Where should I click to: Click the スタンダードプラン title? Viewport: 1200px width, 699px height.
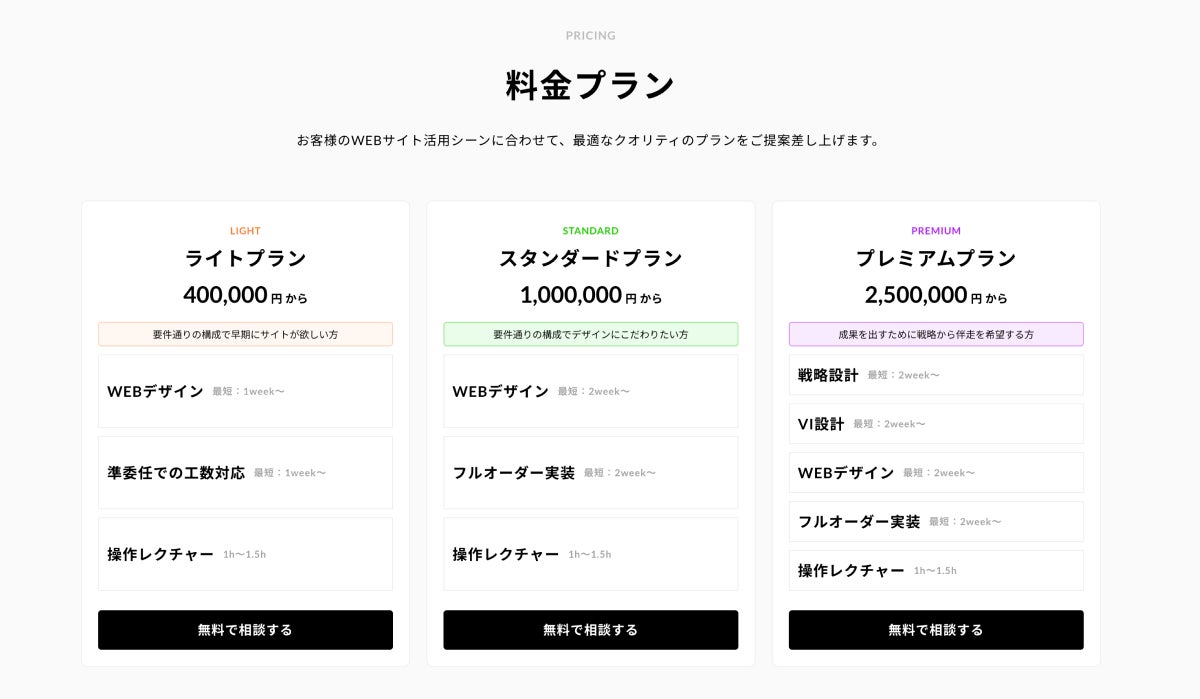(x=590, y=258)
